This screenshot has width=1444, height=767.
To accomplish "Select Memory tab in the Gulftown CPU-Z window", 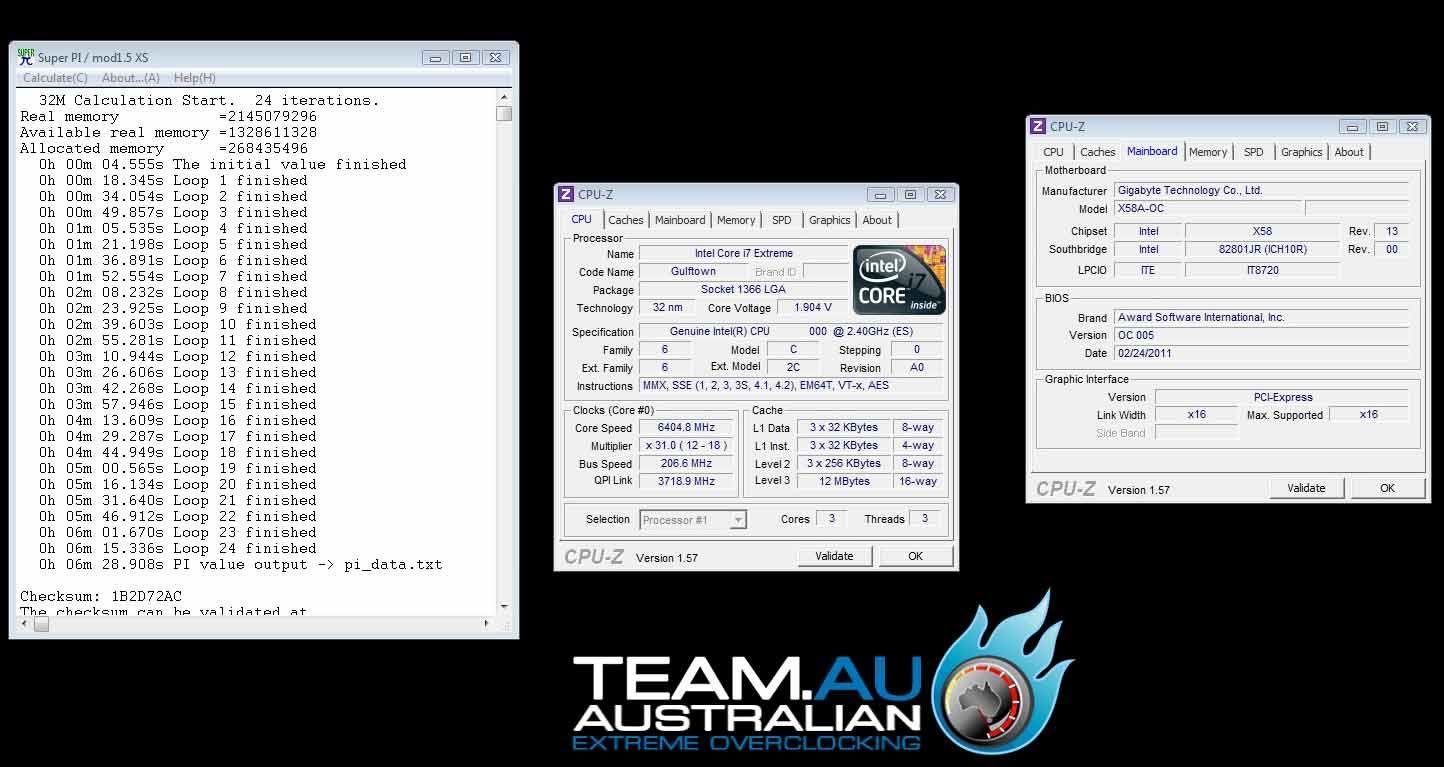I will tap(736, 220).
